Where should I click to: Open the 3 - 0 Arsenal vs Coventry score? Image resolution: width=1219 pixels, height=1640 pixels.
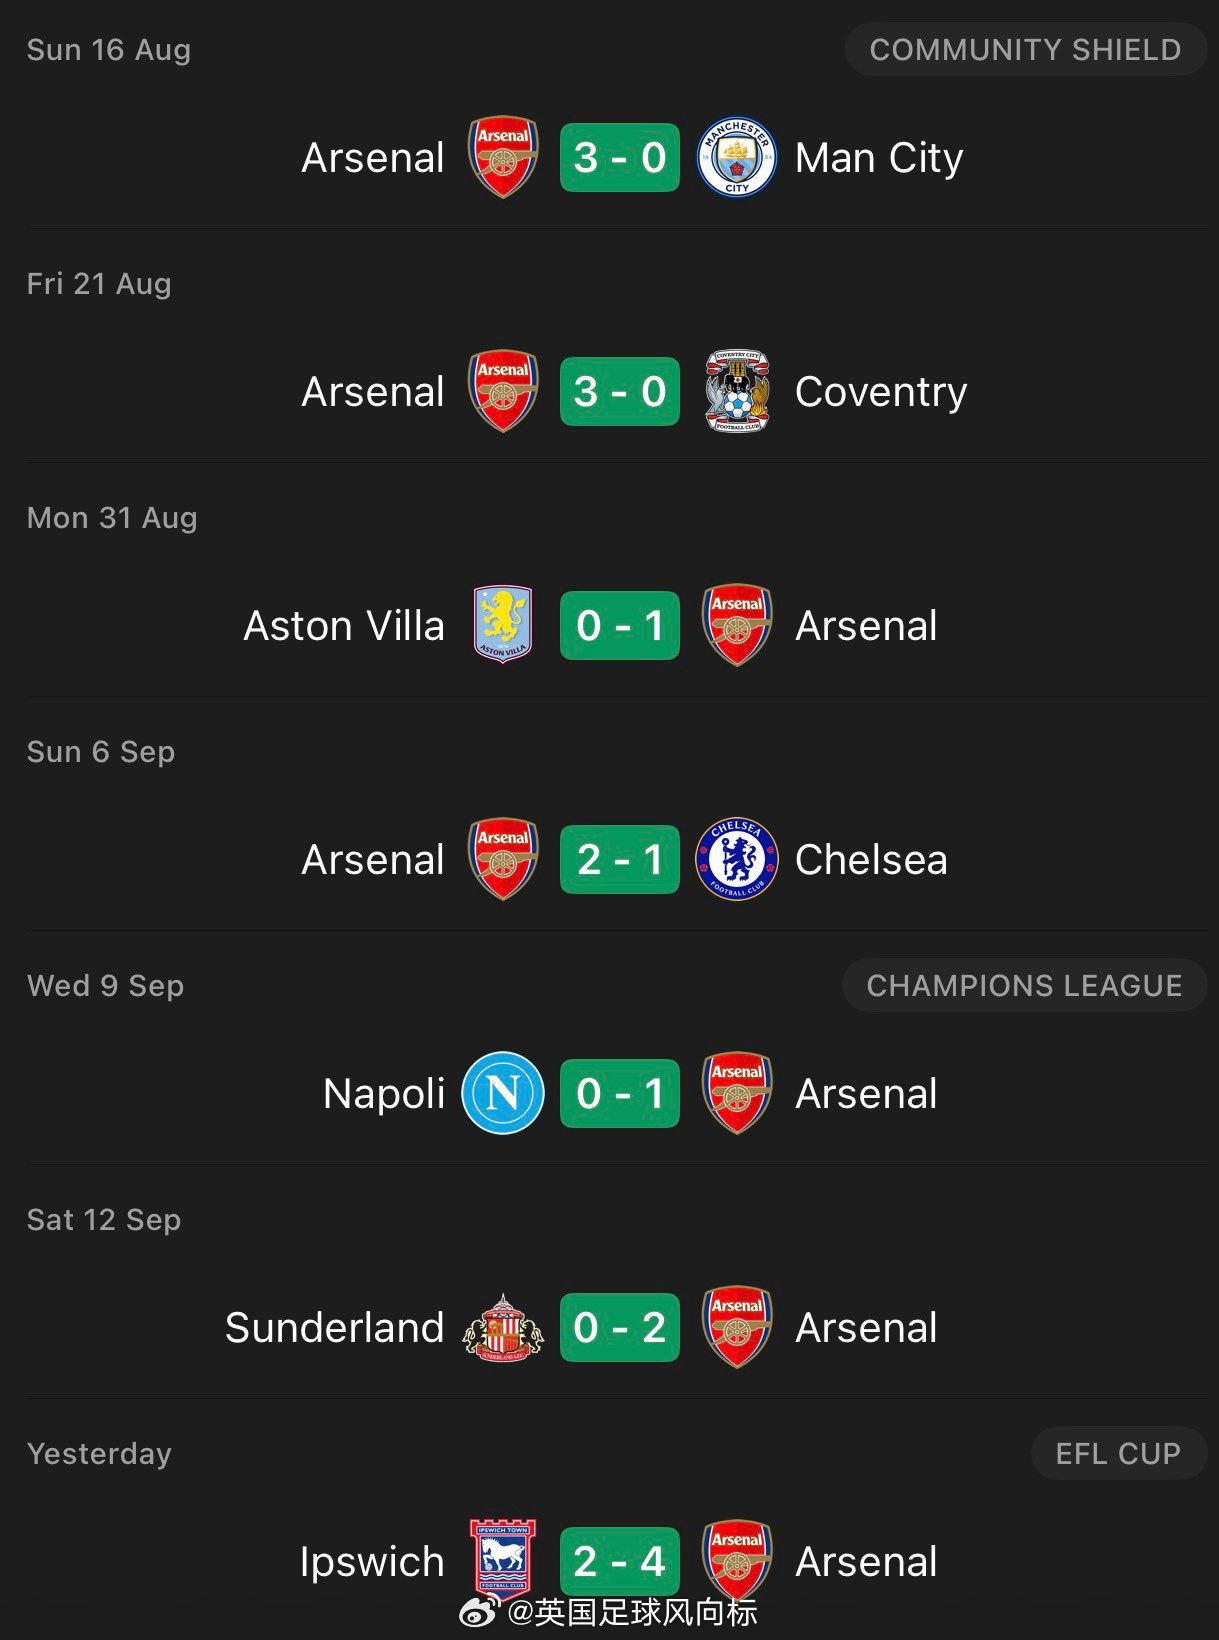(620, 391)
